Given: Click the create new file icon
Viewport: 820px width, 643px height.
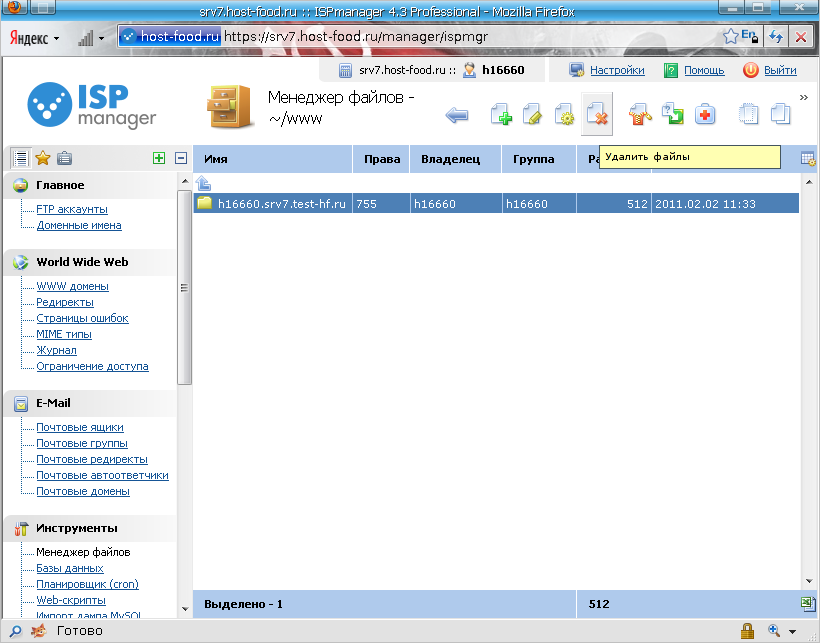Looking at the screenshot, I should coord(500,114).
